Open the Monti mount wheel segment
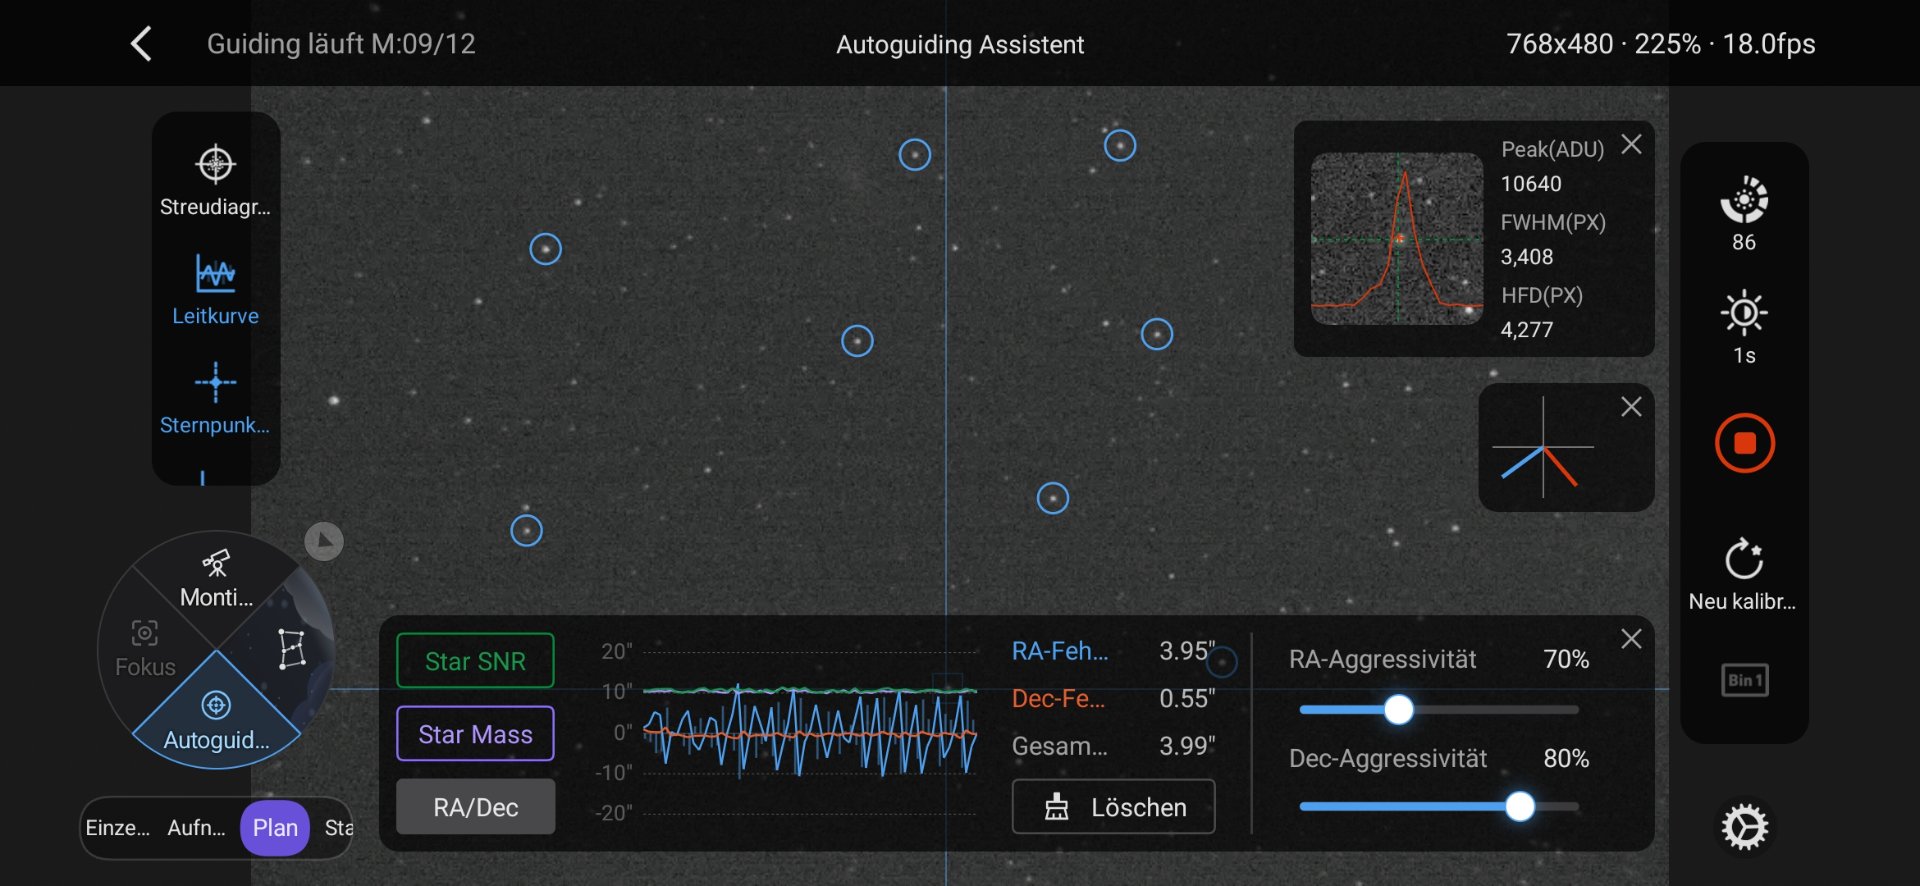The width and height of the screenshot is (1920, 886). (216, 579)
